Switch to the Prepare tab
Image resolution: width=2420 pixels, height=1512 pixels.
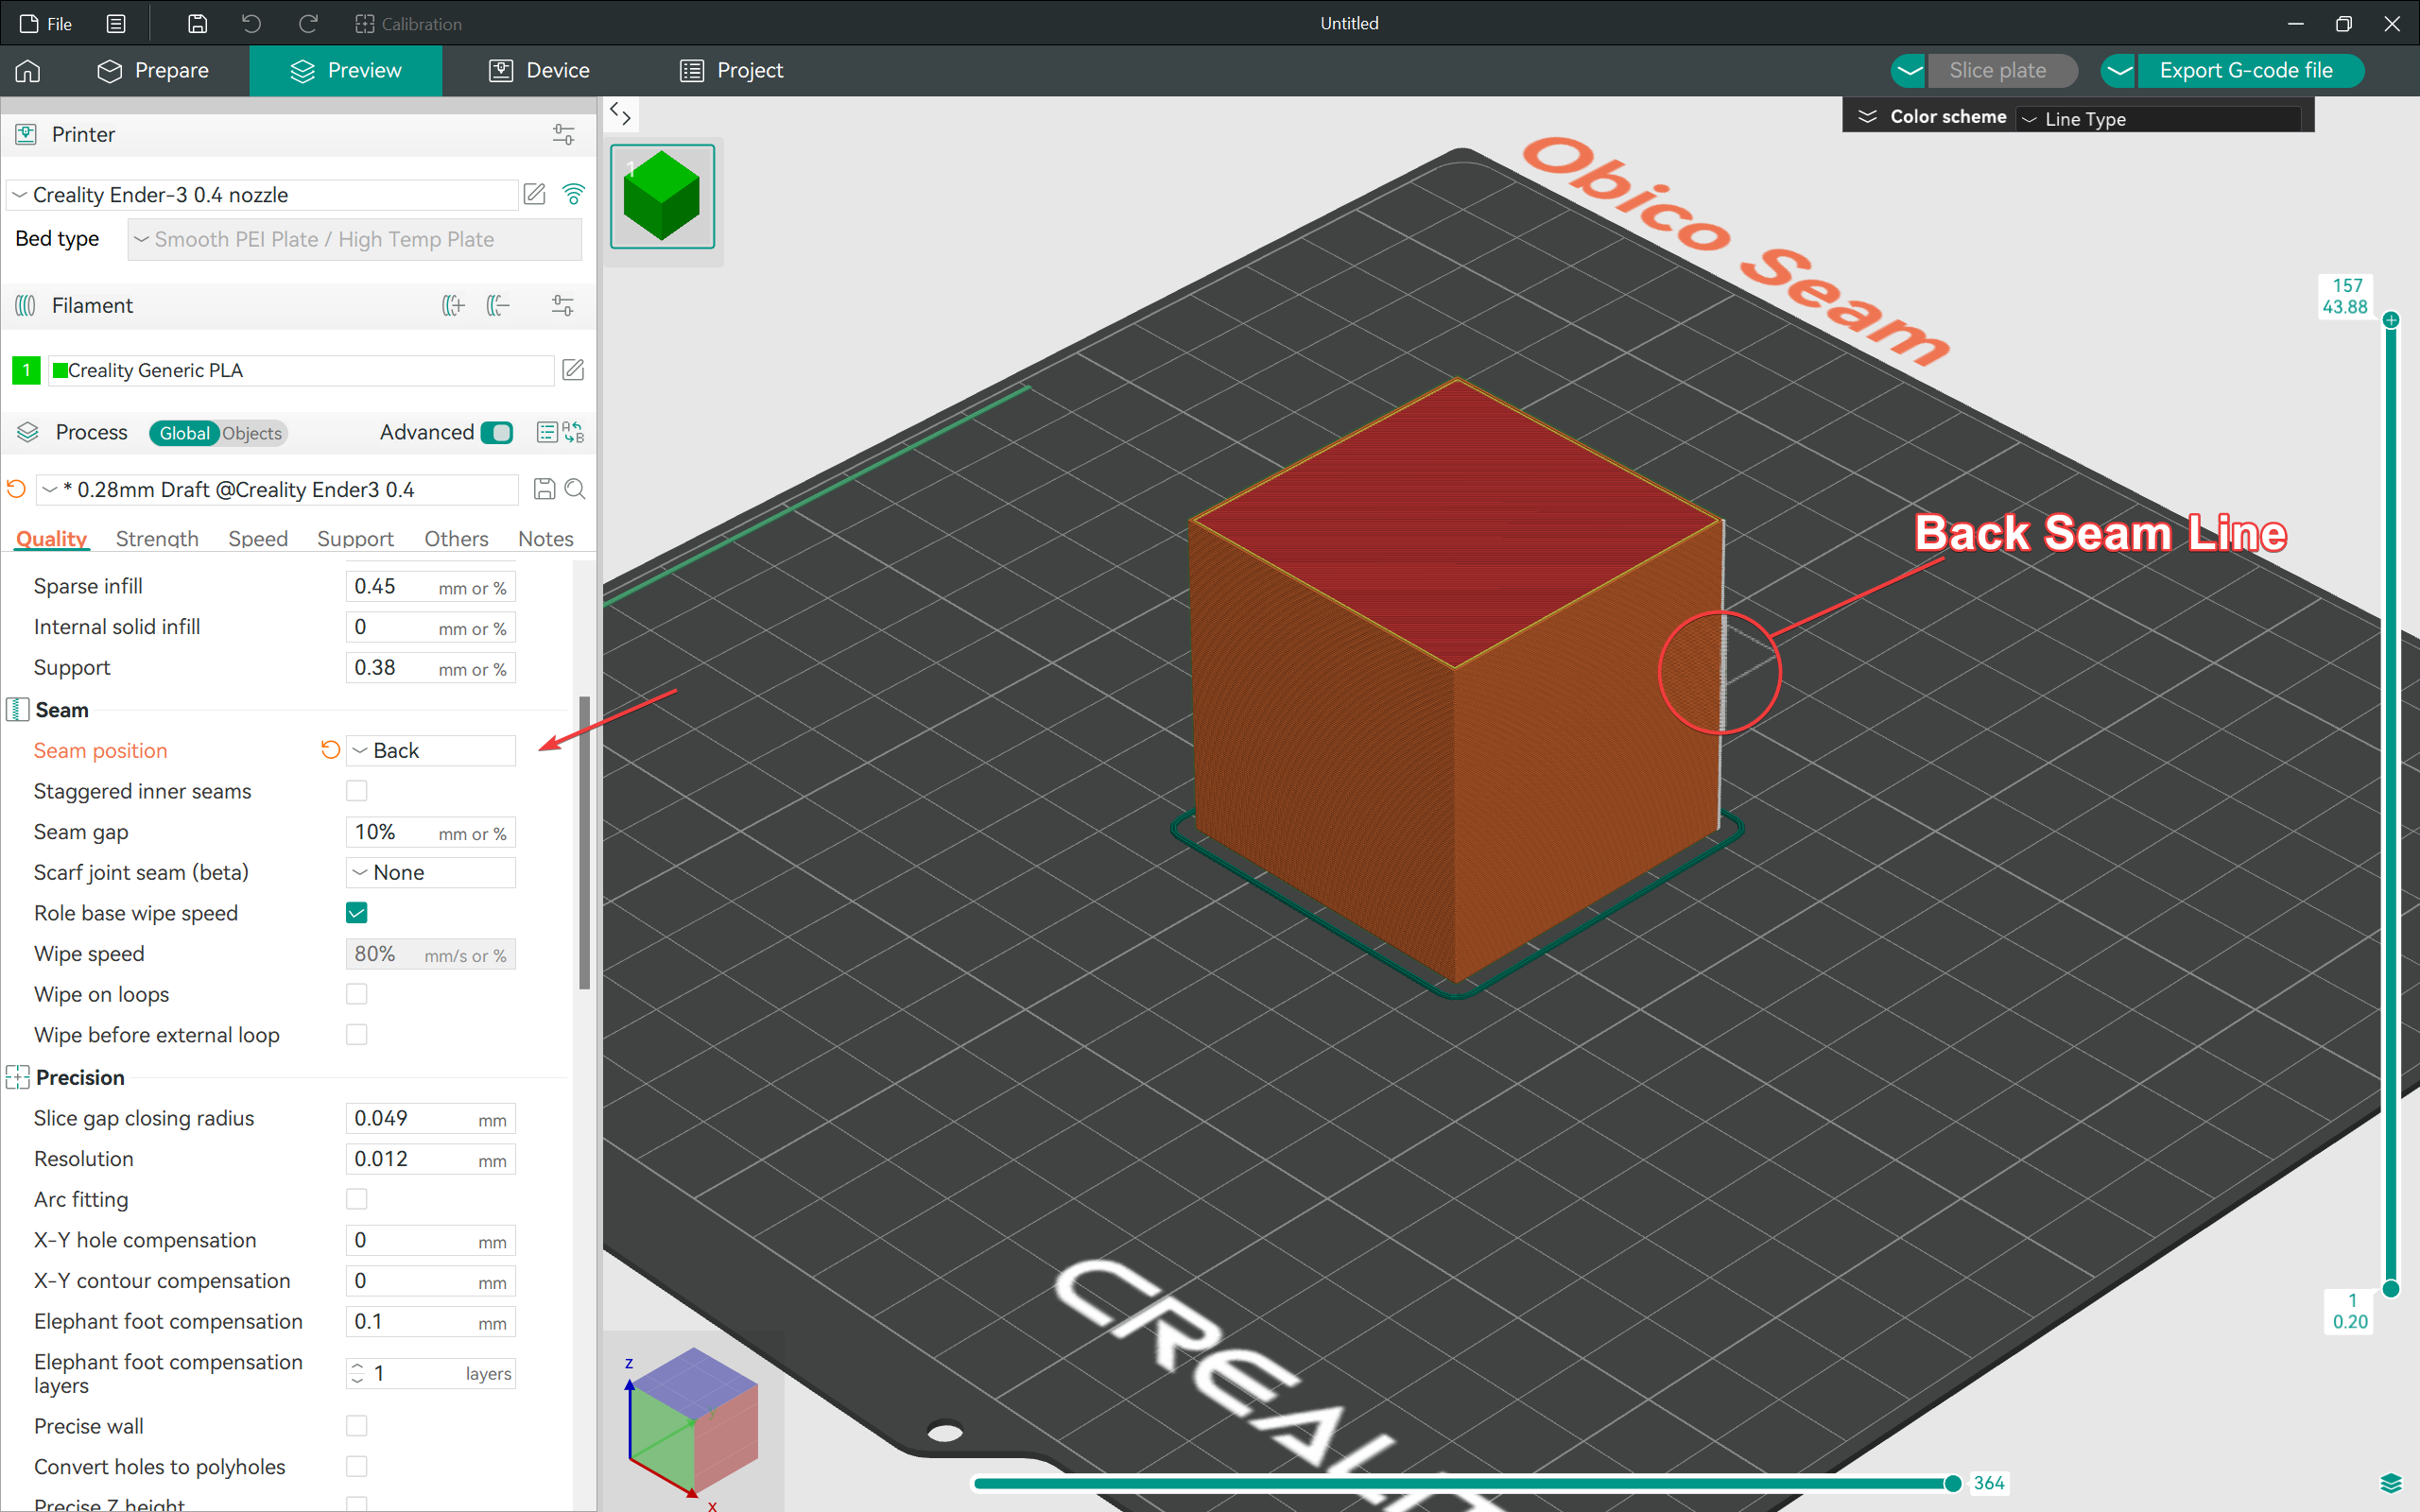[x=153, y=71]
